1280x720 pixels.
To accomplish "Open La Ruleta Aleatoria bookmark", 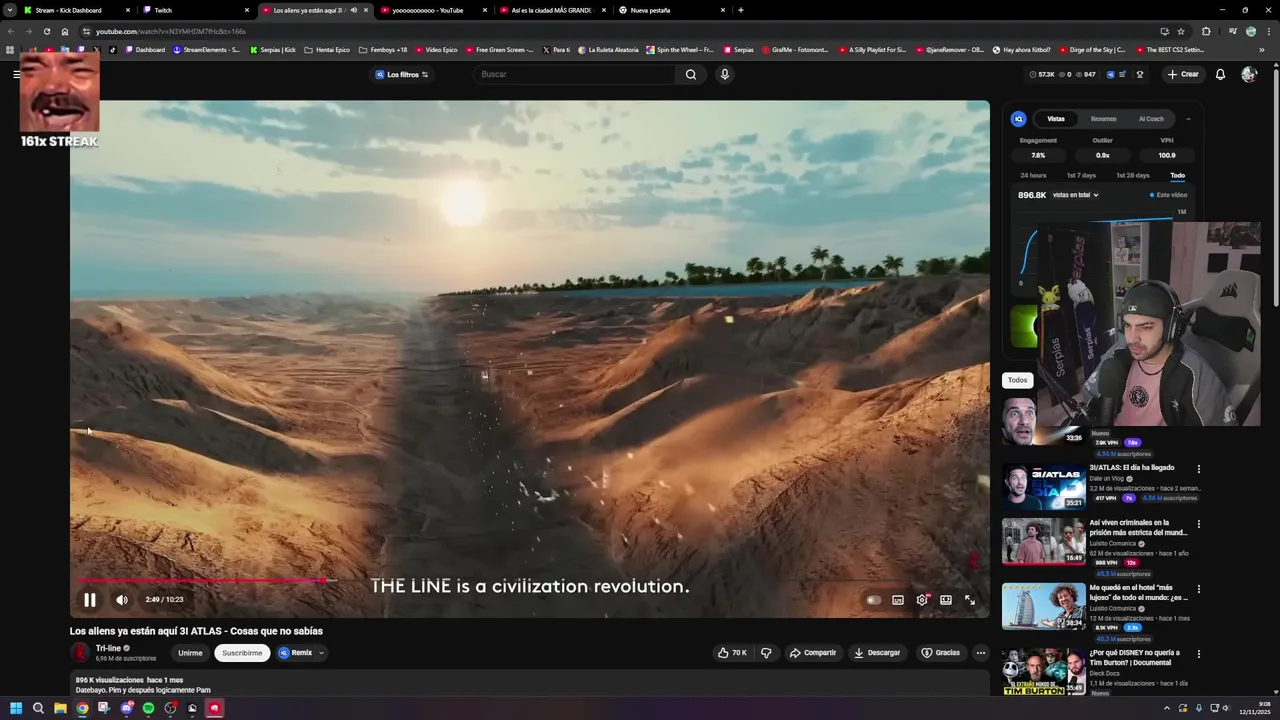I will tap(607, 49).
